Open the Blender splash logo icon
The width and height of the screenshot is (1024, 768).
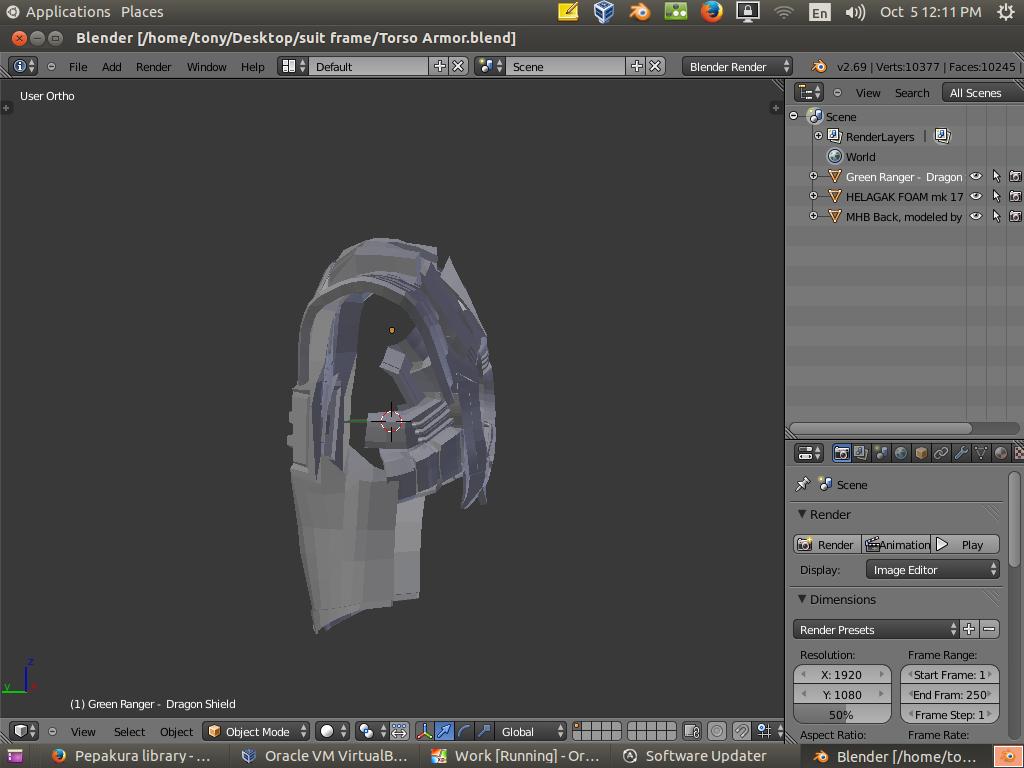818,66
